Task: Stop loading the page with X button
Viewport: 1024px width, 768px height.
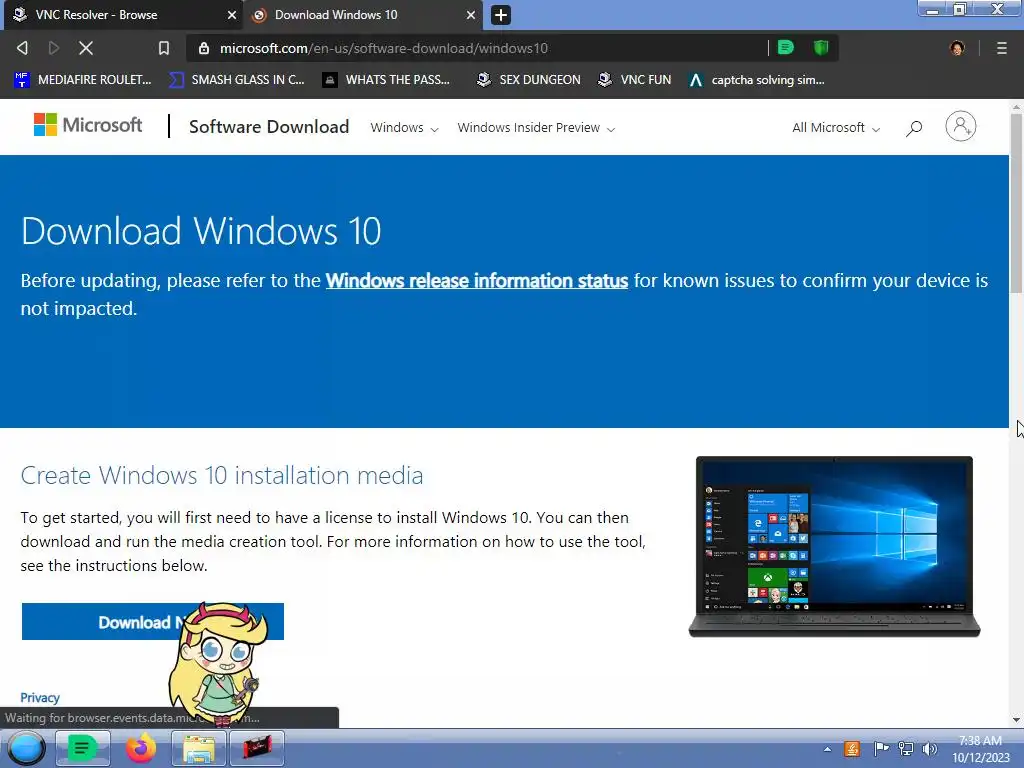Action: [x=86, y=48]
